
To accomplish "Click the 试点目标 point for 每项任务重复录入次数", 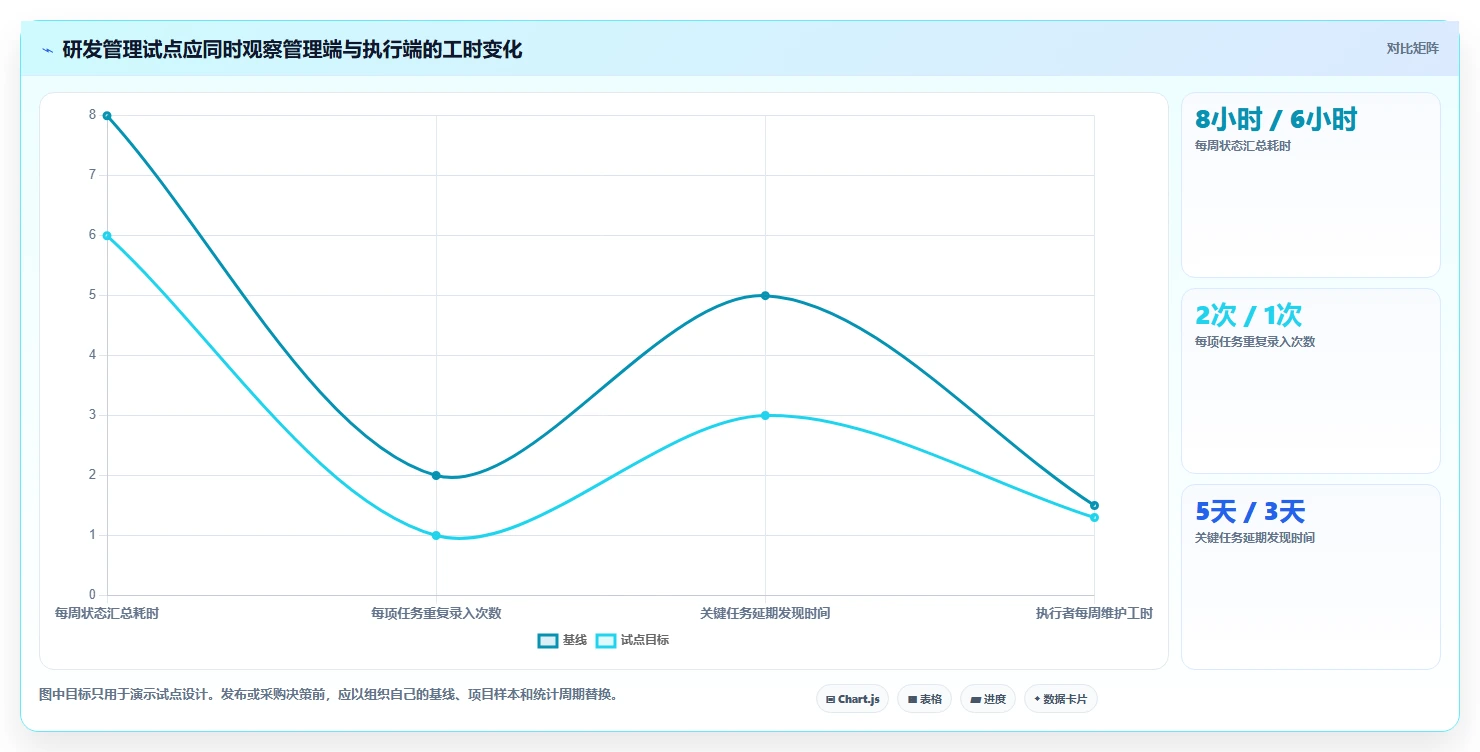I will [x=436, y=536].
